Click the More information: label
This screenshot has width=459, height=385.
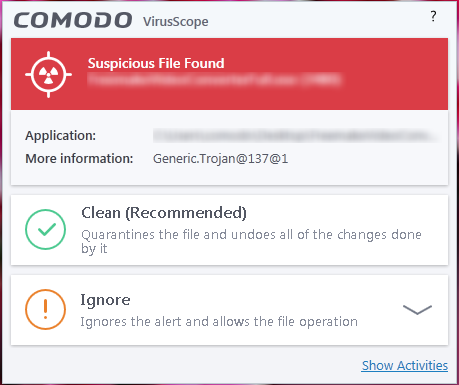(79, 159)
